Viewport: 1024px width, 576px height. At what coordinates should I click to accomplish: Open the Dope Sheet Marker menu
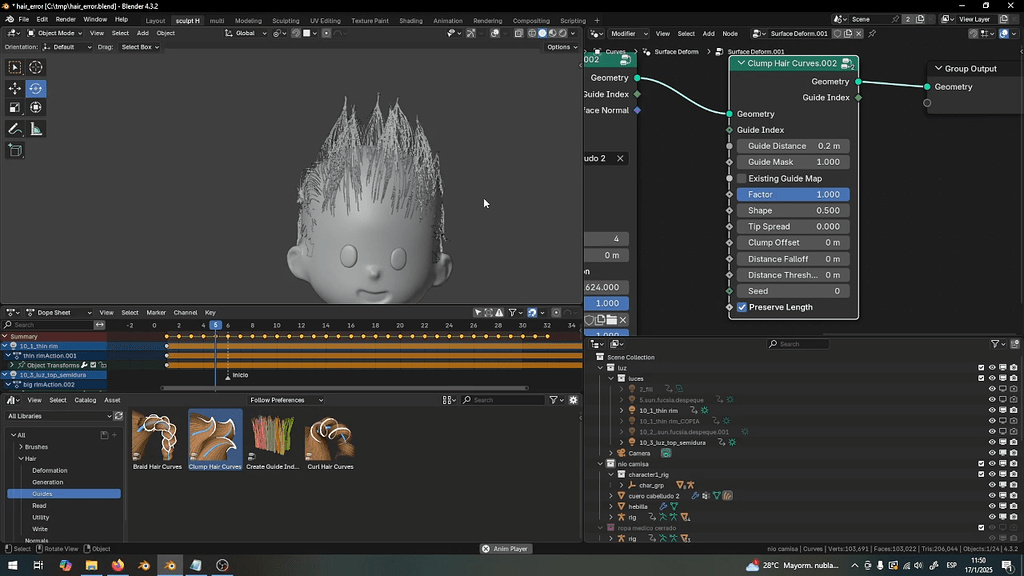pos(156,312)
